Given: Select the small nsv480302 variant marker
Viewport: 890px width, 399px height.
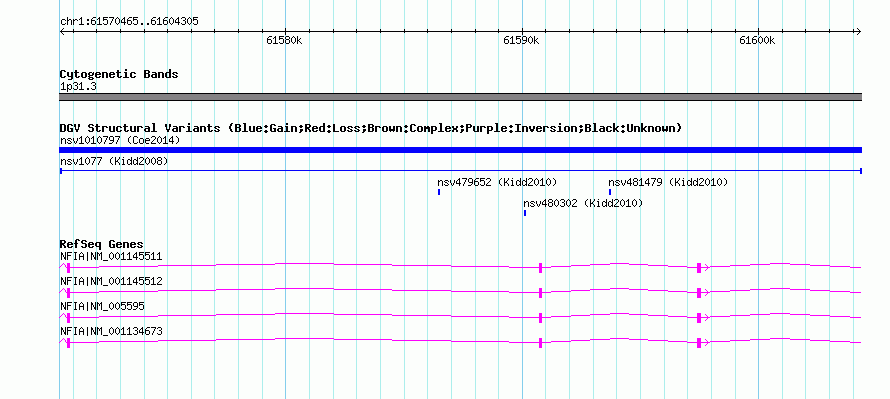Looking at the screenshot, I should click(x=525, y=213).
